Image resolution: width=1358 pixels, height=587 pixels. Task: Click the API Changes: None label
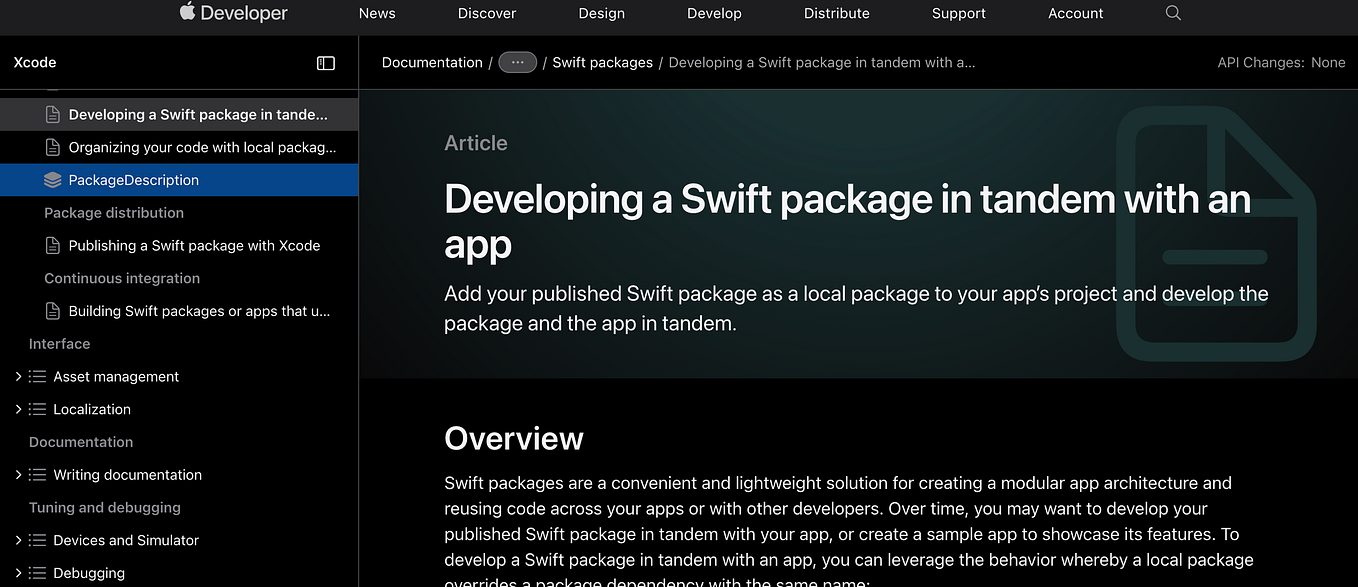pyautogui.click(x=1281, y=62)
